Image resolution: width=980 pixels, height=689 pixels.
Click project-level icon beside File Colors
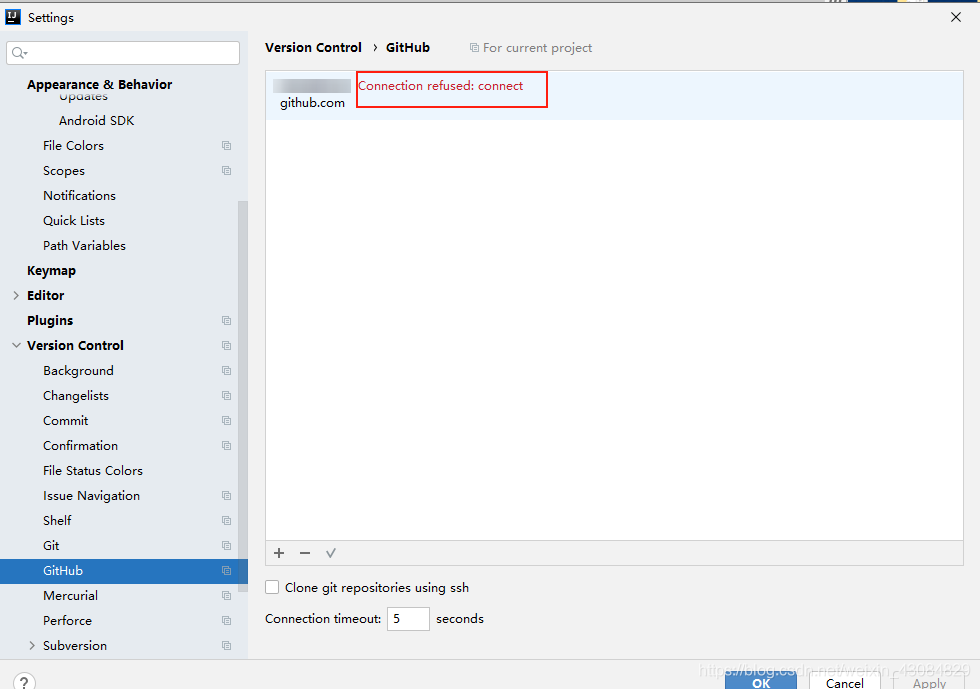tap(226, 146)
